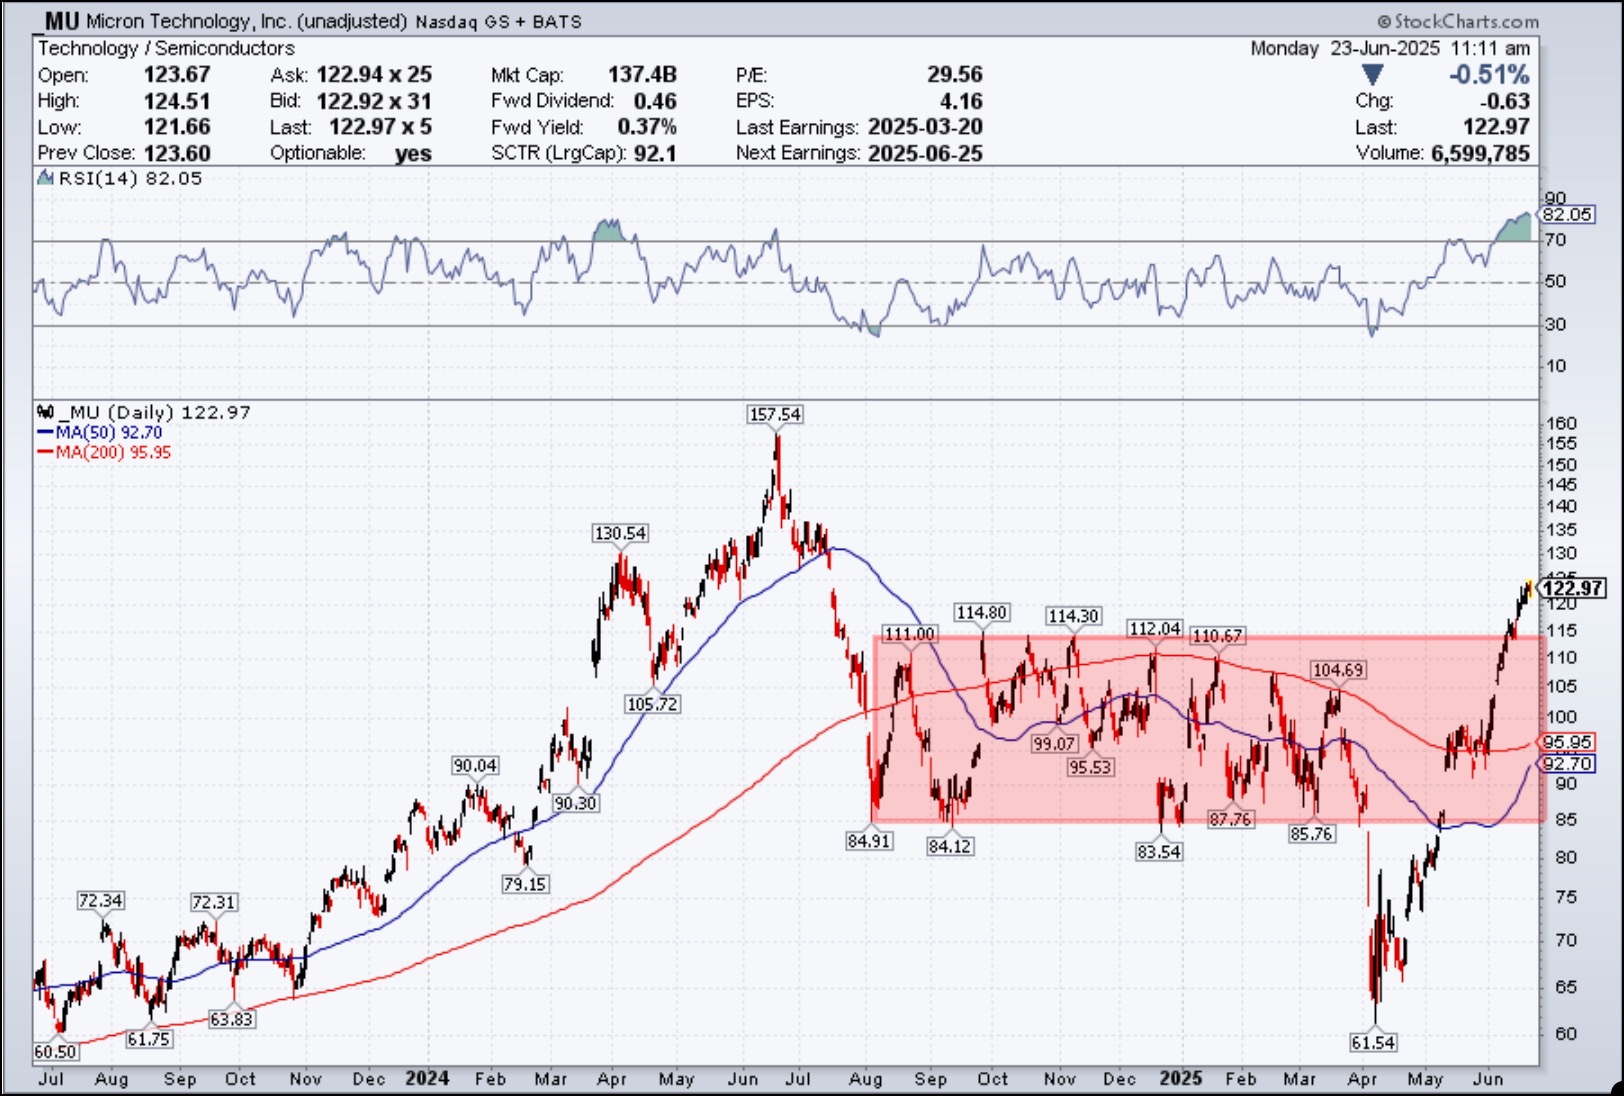Click the RSI current value tag 82.05
The image size is (1624, 1096).
[1566, 214]
